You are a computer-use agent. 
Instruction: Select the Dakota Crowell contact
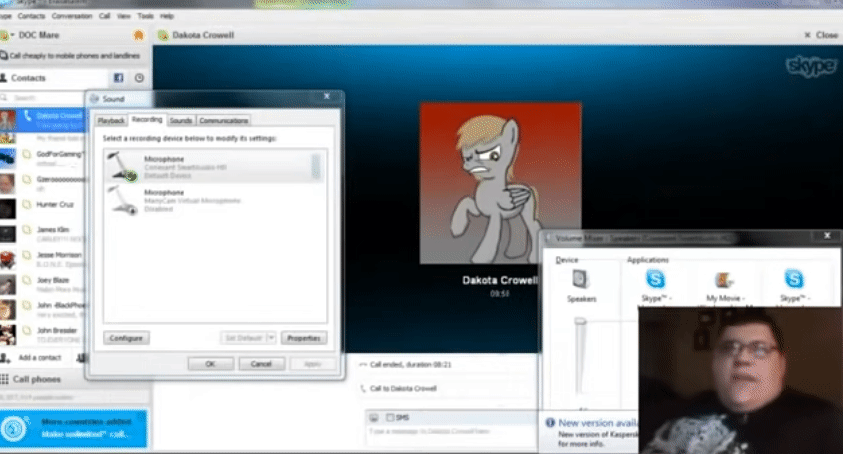43,120
